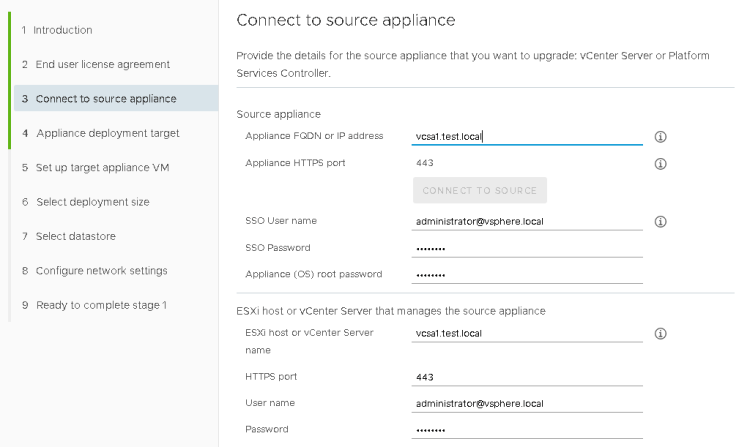Focus the Appliance FQDN or IP address field
The height and width of the screenshot is (447, 739).
(527, 136)
